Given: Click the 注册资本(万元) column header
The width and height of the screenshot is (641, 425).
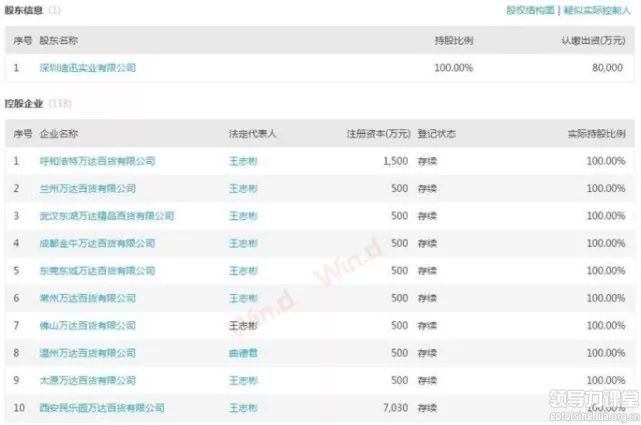Looking at the screenshot, I should [378, 134].
